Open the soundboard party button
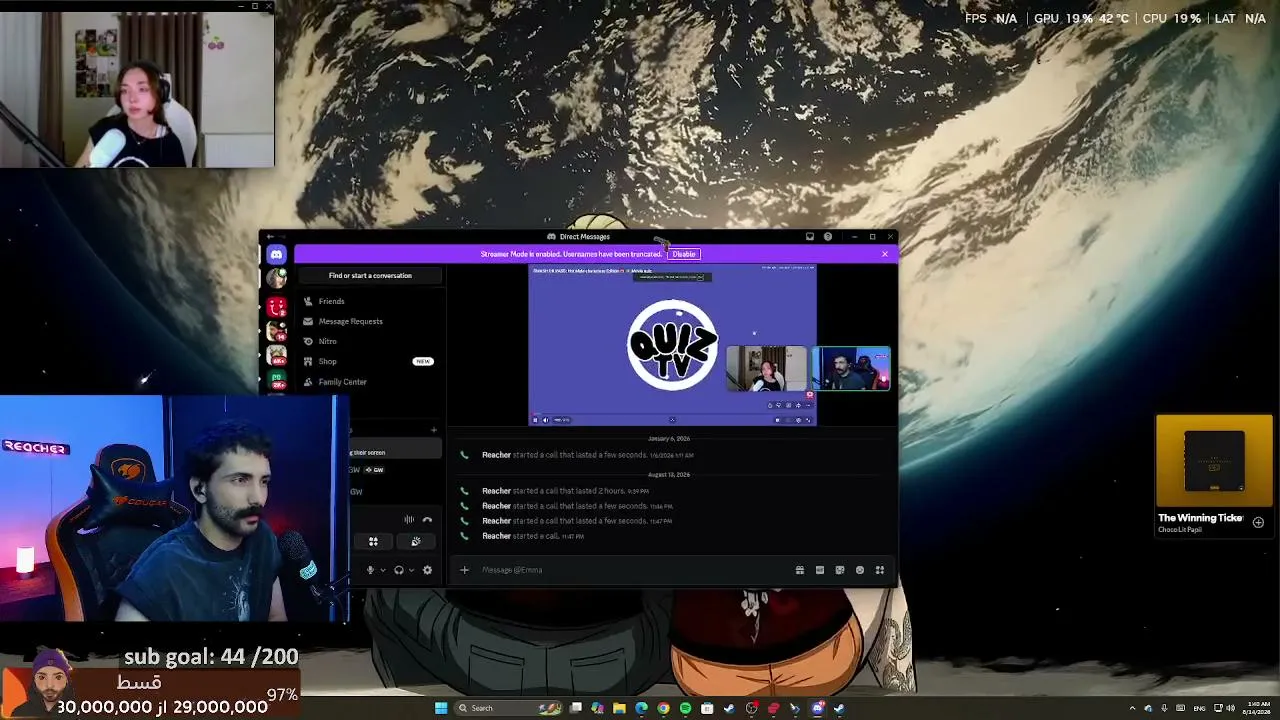Image resolution: width=1280 pixels, height=720 pixels. pyautogui.click(x=415, y=542)
